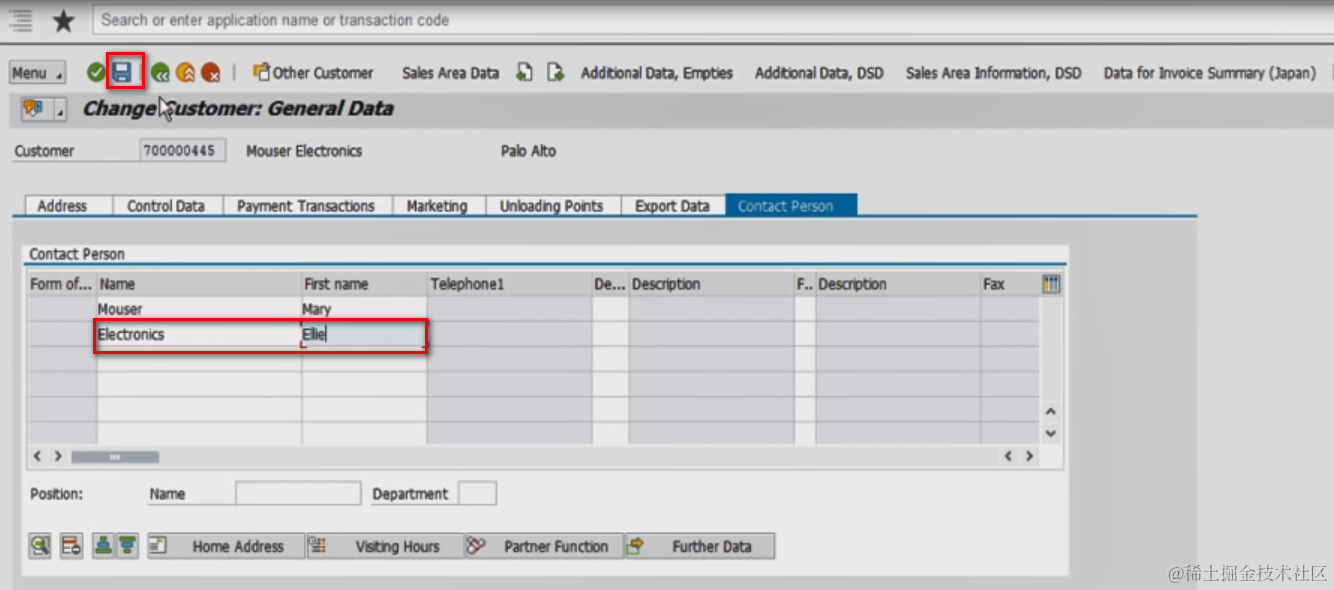
Task: Switch to the Unloading Points tab
Action: point(552,206)
